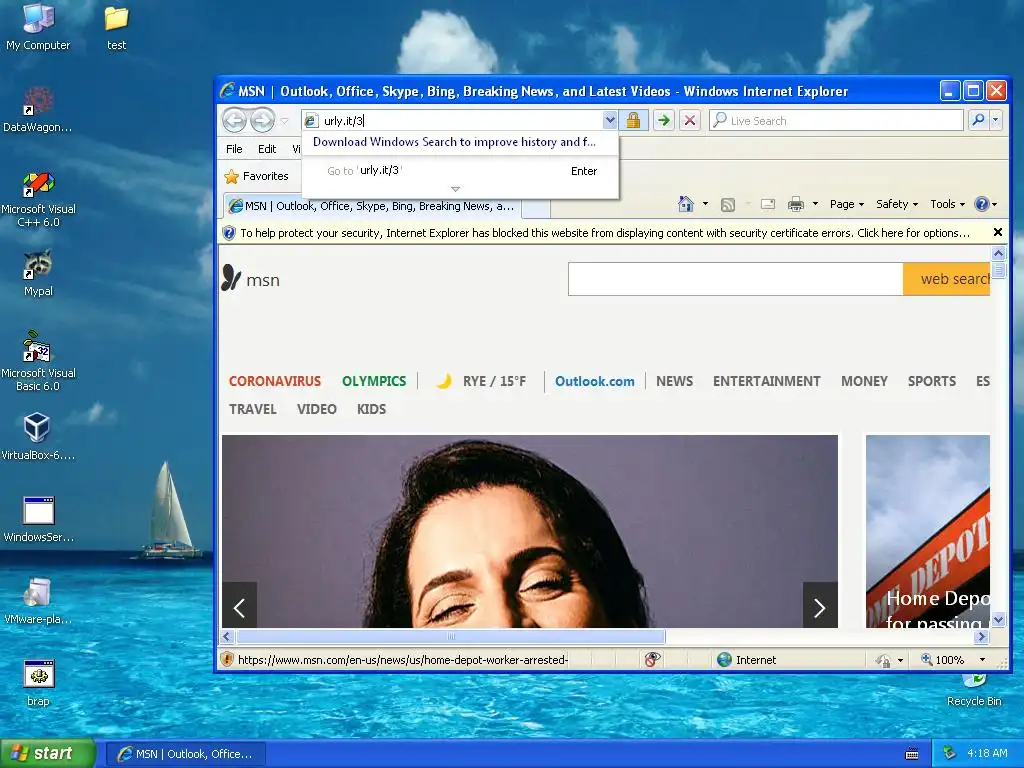Click the red Stop loading button
Image resolution: width=1024 pixels, height=768 pixels.
(690, 120)
